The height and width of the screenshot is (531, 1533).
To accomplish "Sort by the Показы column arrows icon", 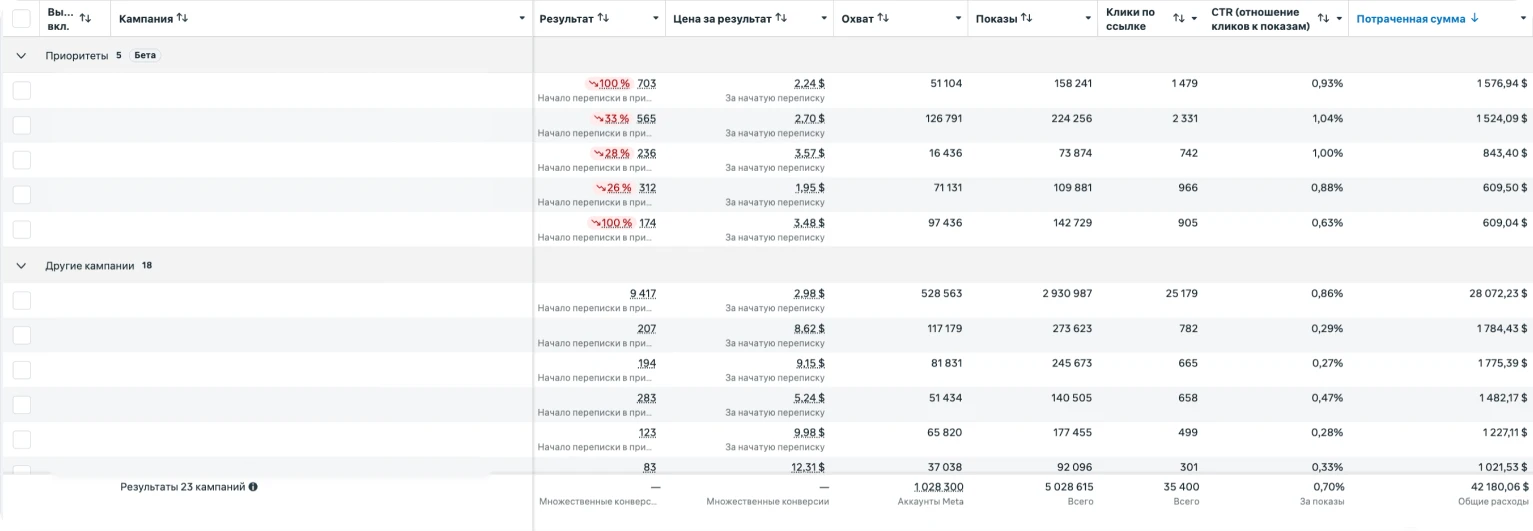I will point(1027,19).
